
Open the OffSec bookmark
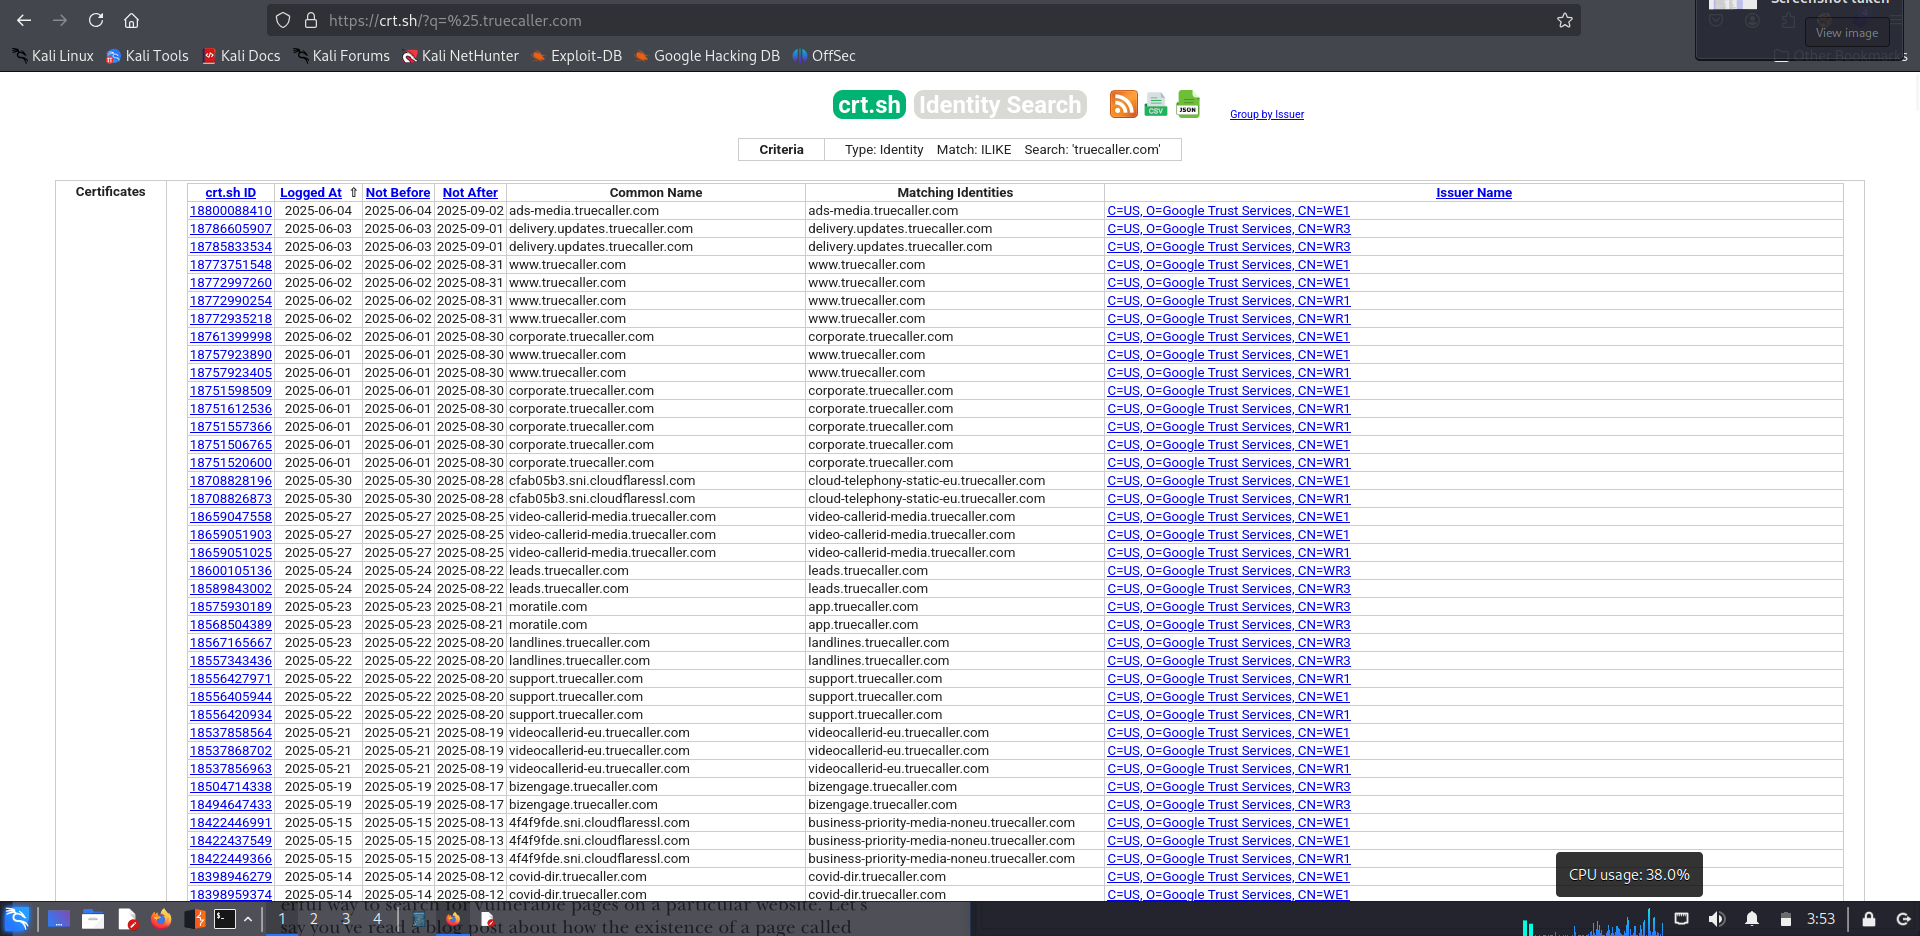click(x=824, y=56)
